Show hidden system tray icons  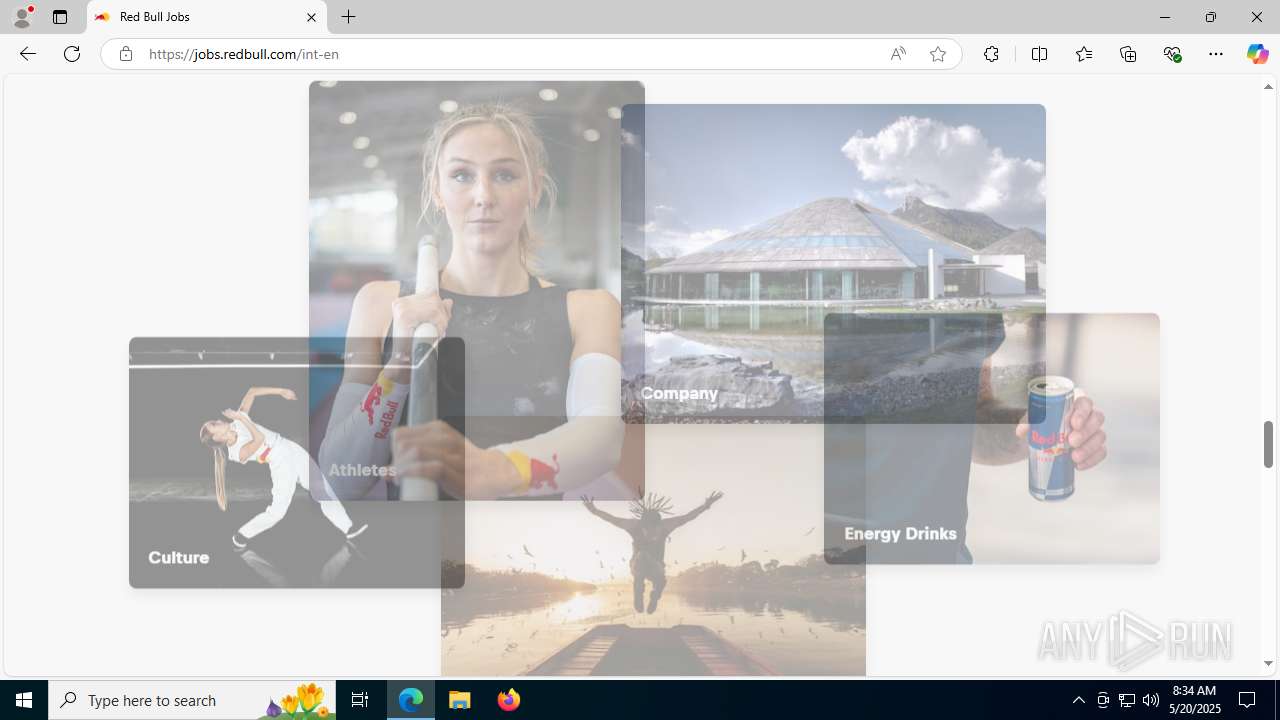click(x=1078, y=700)
